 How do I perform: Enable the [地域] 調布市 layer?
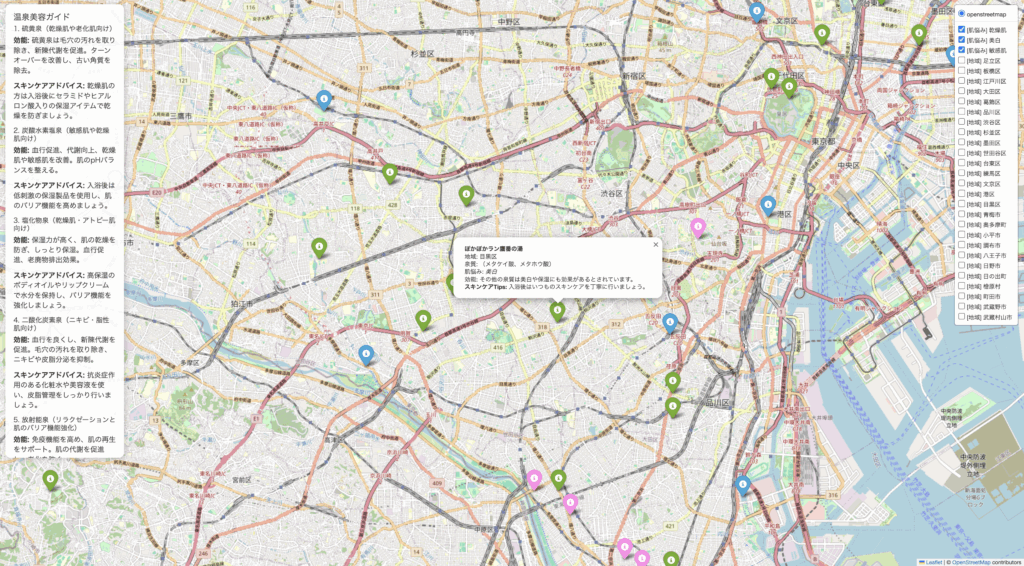962,245
